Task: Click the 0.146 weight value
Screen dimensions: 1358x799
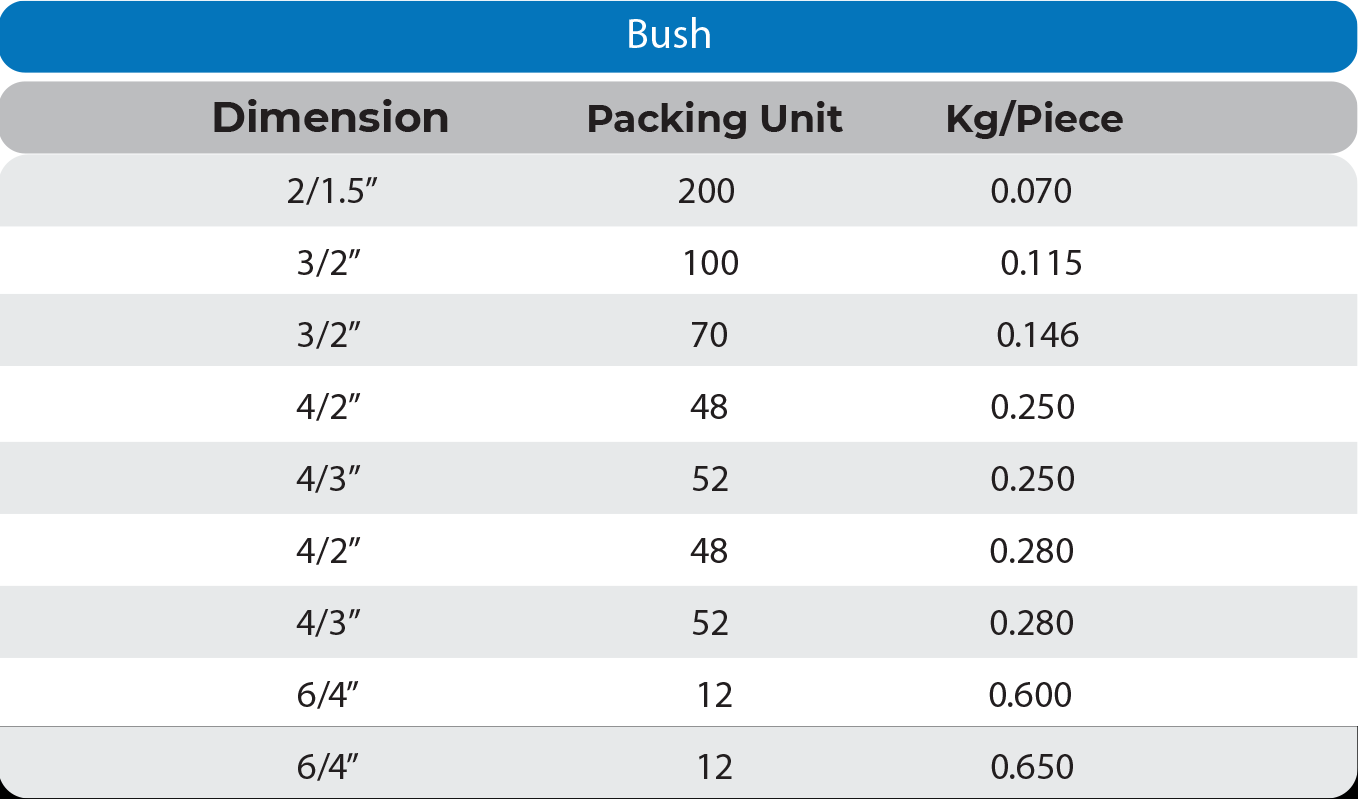Action: (x=1037, y=334)
